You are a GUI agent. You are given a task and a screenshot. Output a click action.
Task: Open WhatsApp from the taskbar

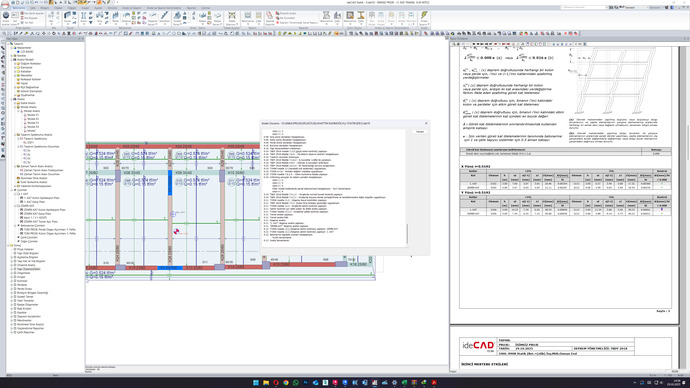pyautogui.click(x=295, y=383)
